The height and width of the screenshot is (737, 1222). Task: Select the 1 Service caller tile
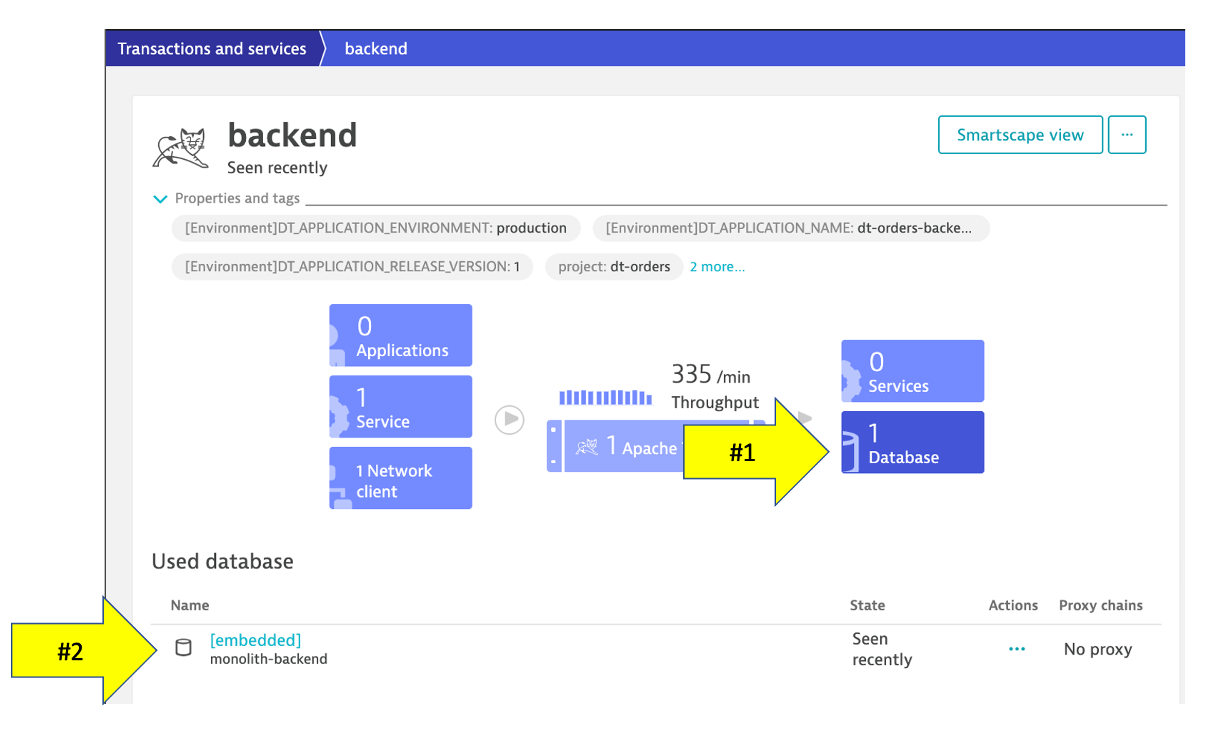[401, 407]
